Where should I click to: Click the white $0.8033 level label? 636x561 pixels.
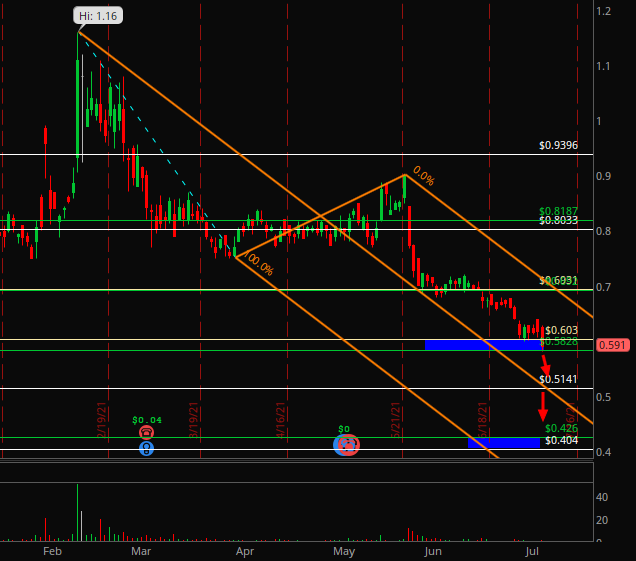pos(558,220)
